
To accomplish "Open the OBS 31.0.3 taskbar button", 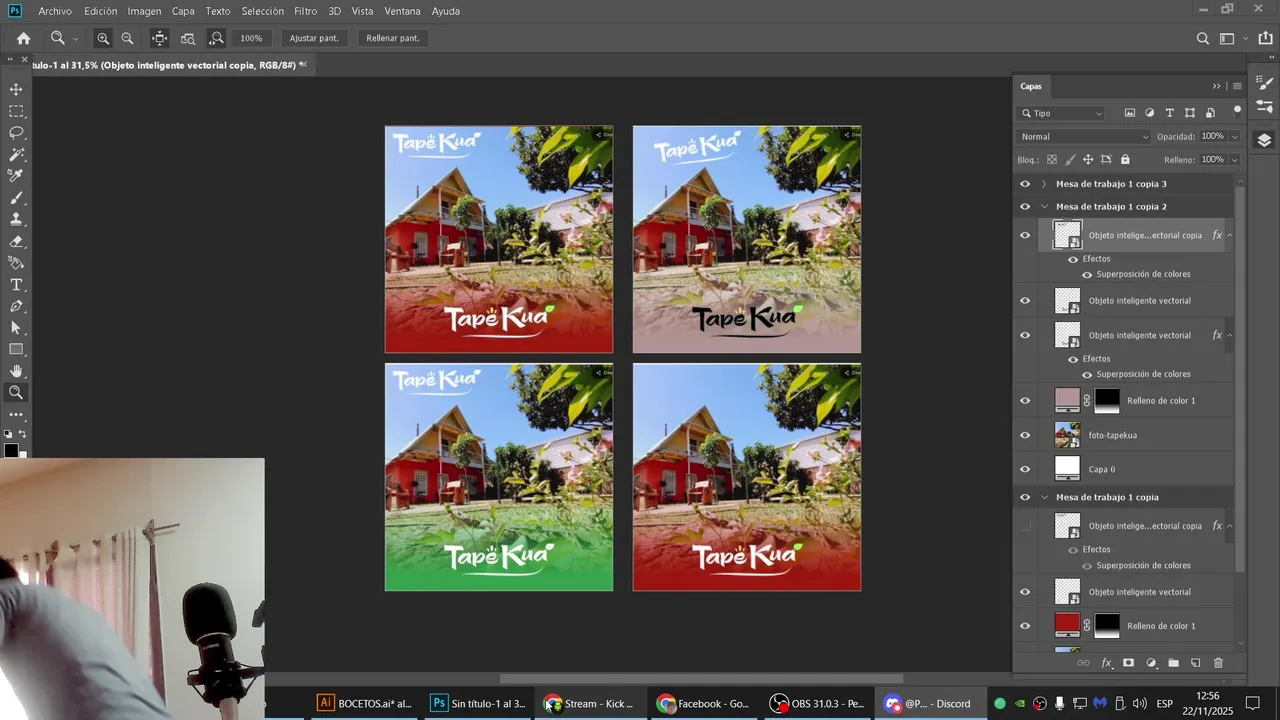I will tap(817, 703).
